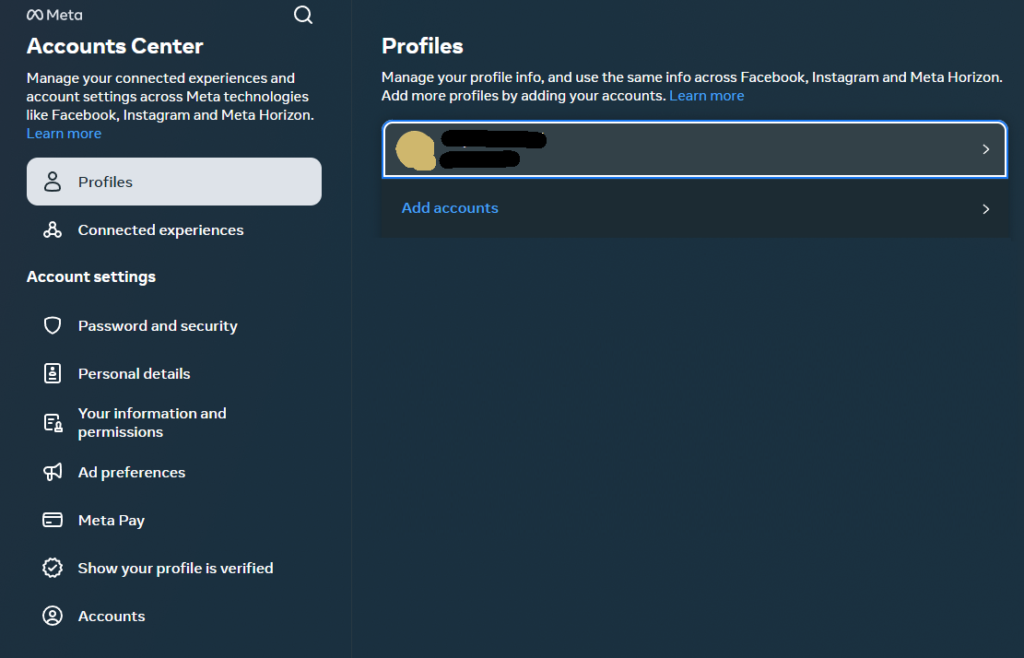
Task: Click the Personal details ID card icon
Action: (x=52, y=373)
